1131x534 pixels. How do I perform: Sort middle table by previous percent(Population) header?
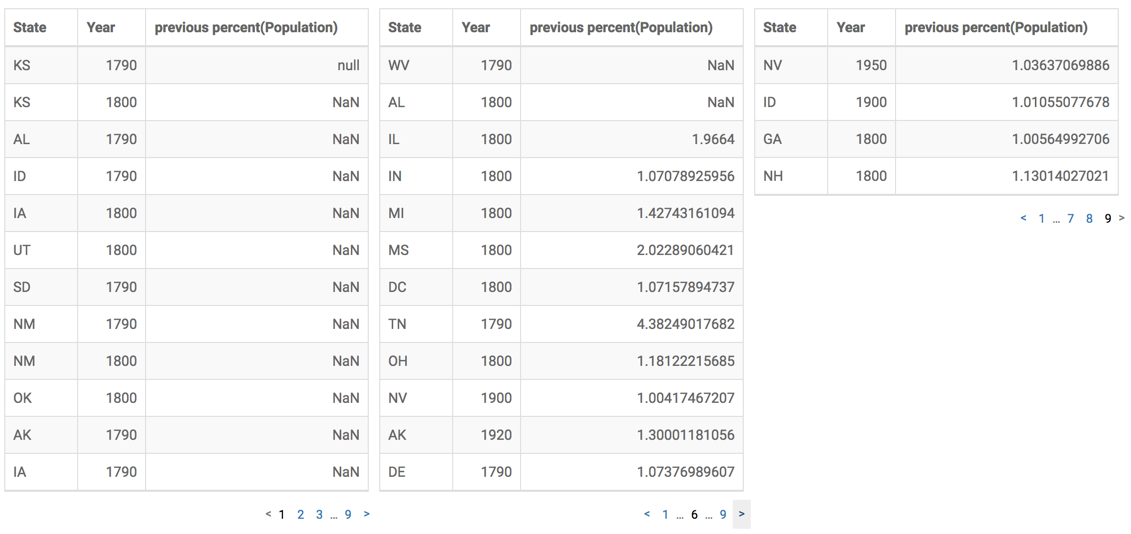621,27
